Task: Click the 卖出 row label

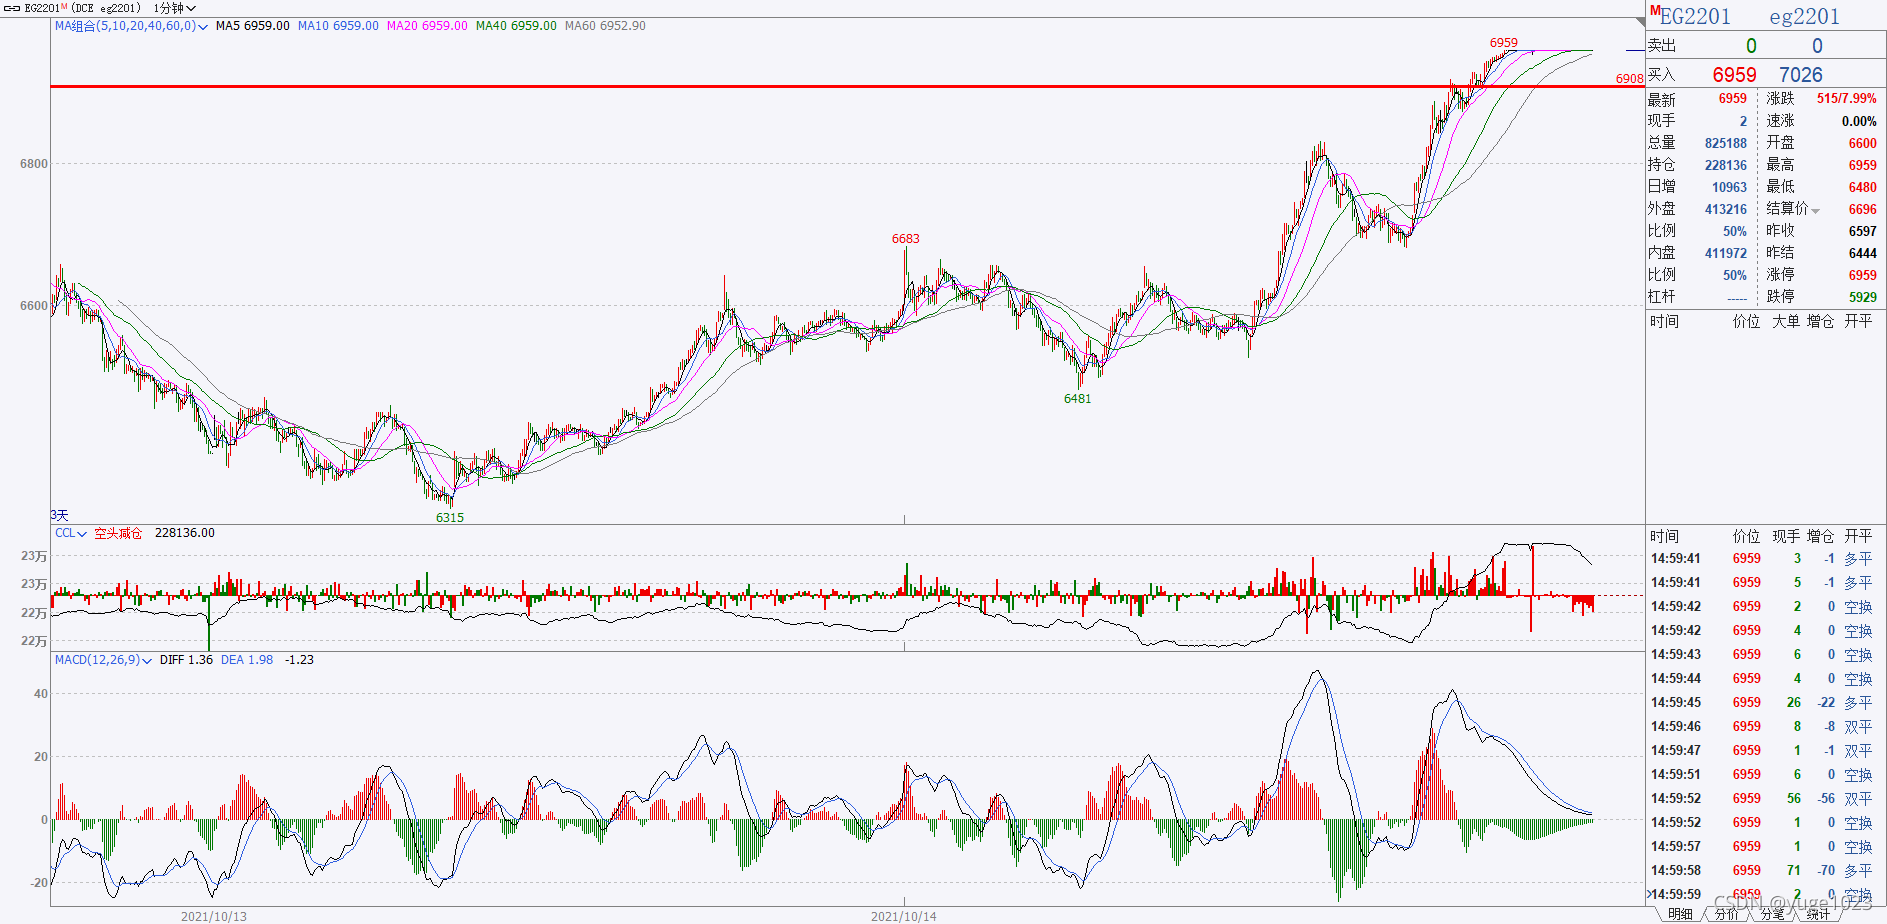Action: 1662,45
